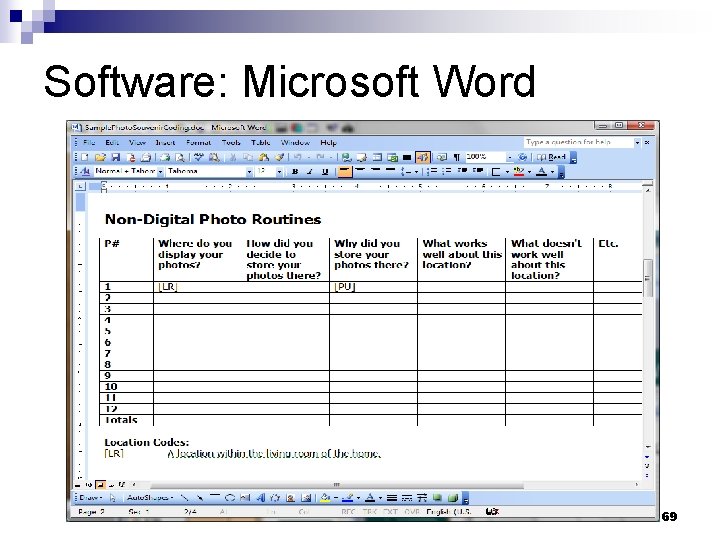The width and height of the screenshot is (720, 540).
Task: Click the Format Painter brush icon
Action: [279, 158]
